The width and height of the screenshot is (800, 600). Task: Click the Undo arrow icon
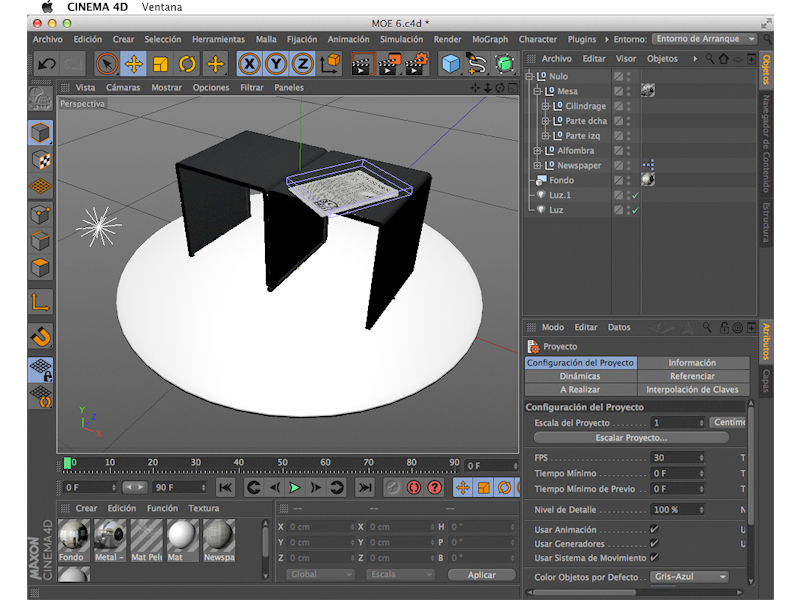tap(46, 64)
